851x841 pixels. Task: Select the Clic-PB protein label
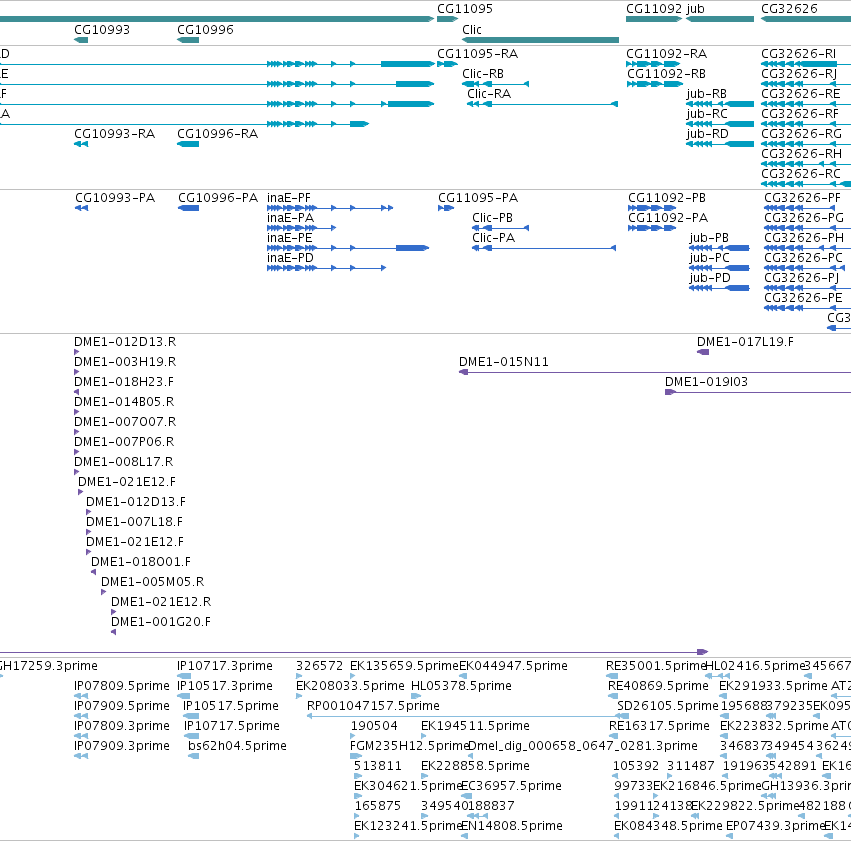click(492, 218)
